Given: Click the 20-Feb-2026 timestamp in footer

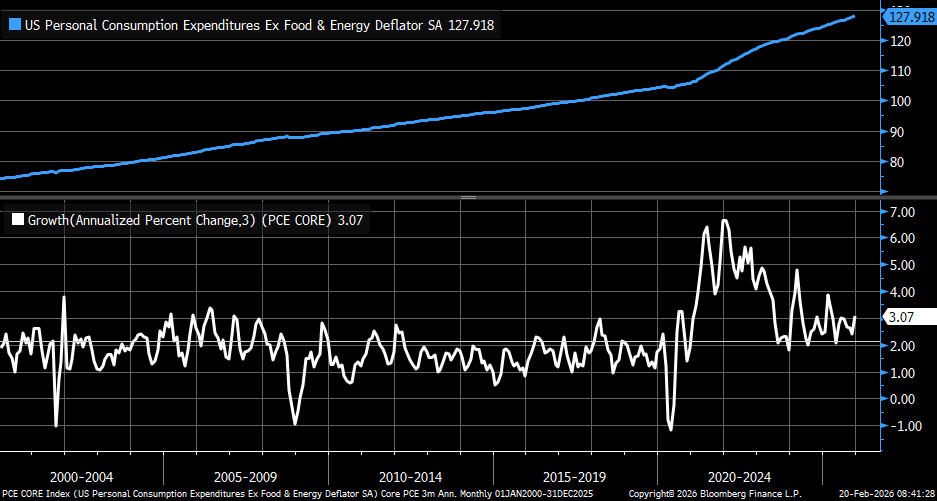Looking at the screenshot, I should pos(872,494).
